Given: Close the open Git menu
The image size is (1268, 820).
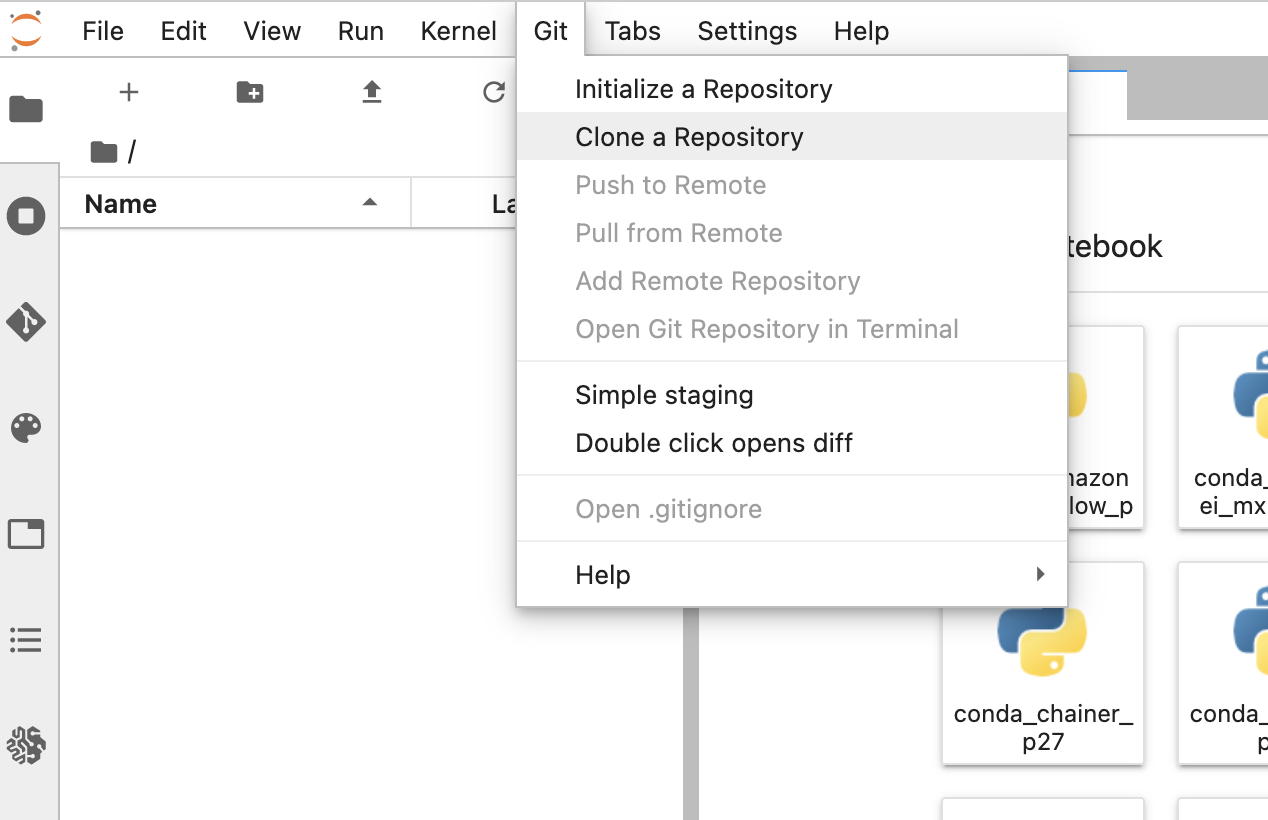Looking at the screenshot, I should click(x=551, y=31).
